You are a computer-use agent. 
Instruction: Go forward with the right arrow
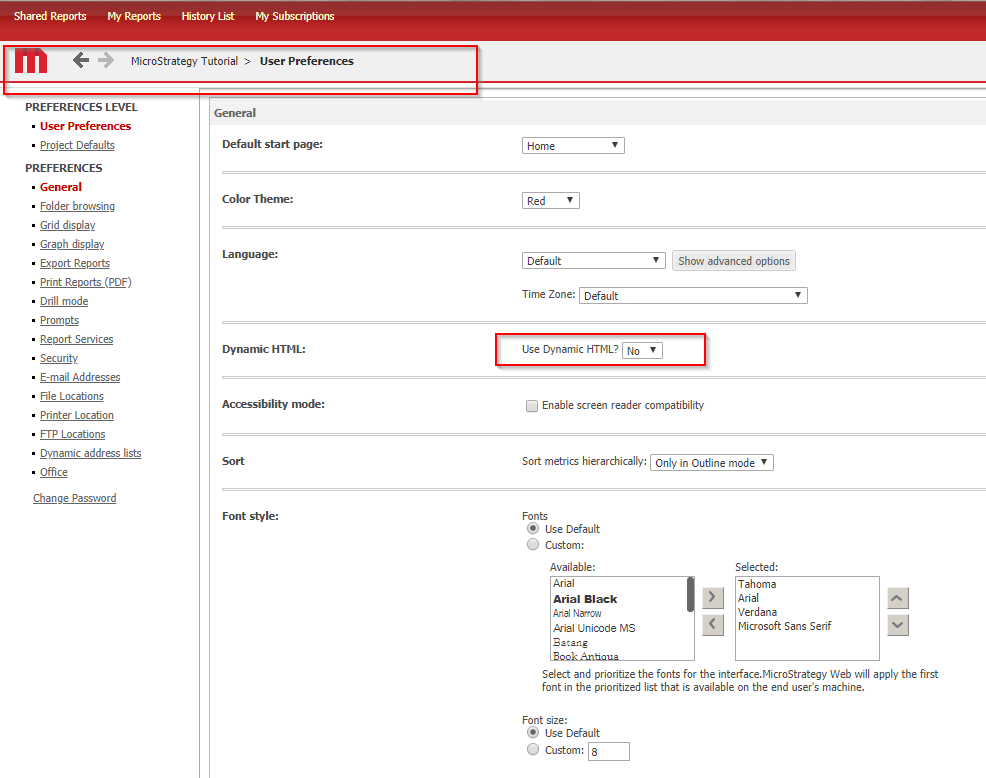106,60
